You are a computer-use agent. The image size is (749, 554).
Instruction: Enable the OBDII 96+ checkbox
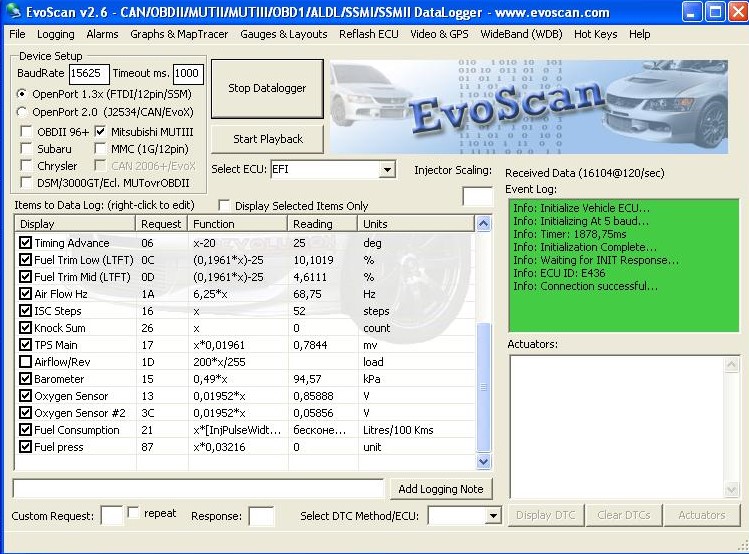tap(26, 132)
